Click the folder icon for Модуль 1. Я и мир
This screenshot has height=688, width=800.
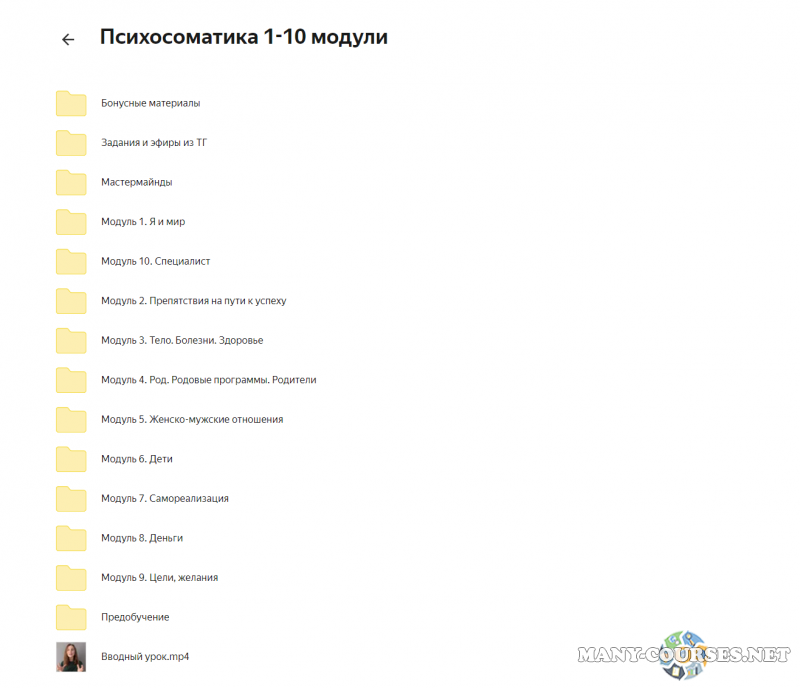(70, 222)
